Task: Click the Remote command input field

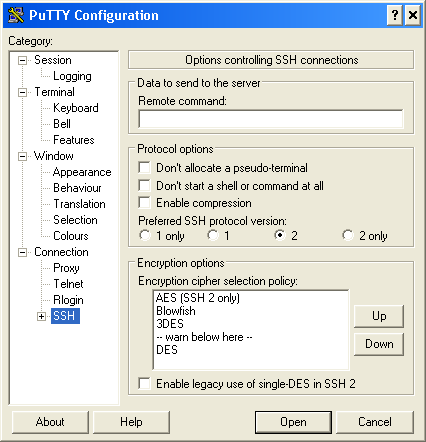Action: [x=271, y=119]
